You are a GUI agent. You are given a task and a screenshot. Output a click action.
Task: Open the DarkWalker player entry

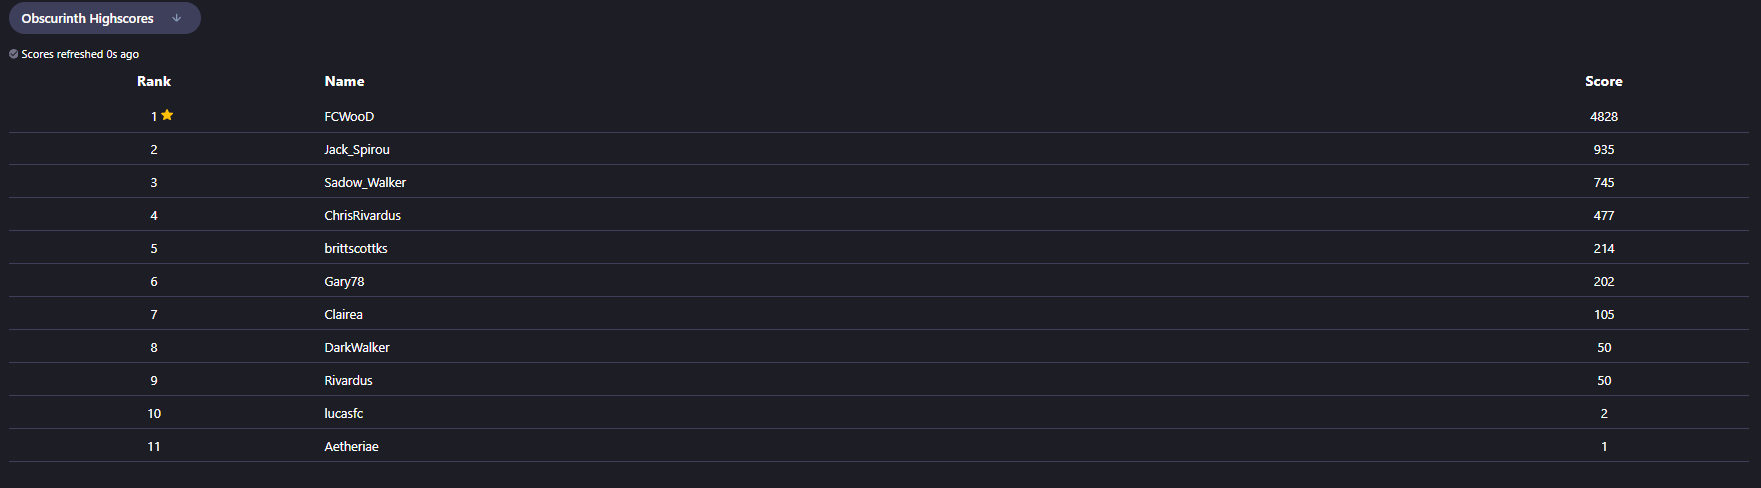357,347
